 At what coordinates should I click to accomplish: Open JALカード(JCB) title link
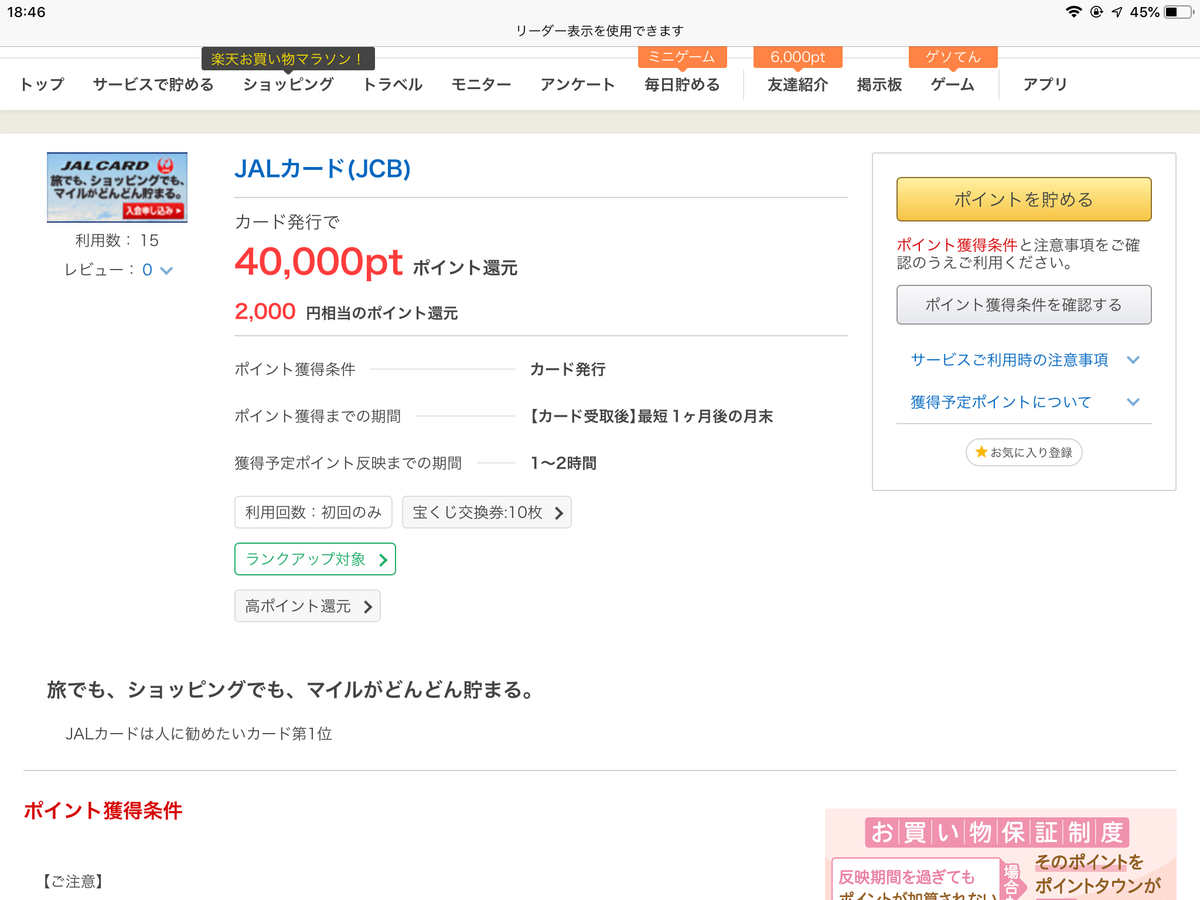coord(322,169)
